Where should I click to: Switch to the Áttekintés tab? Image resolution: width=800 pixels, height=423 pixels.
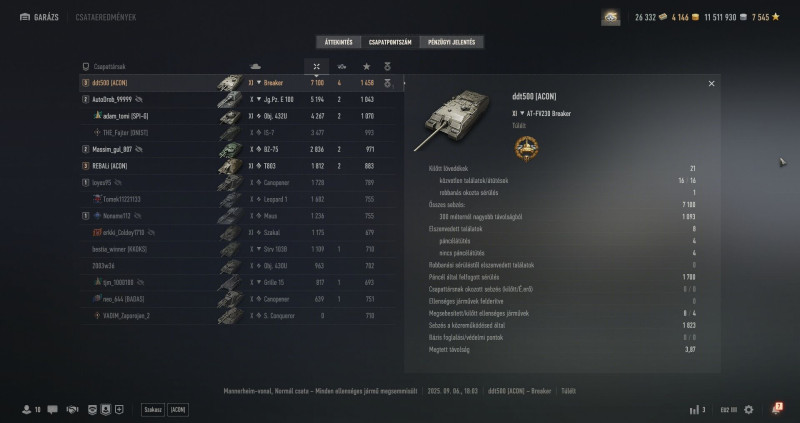(x=338, y=42)
